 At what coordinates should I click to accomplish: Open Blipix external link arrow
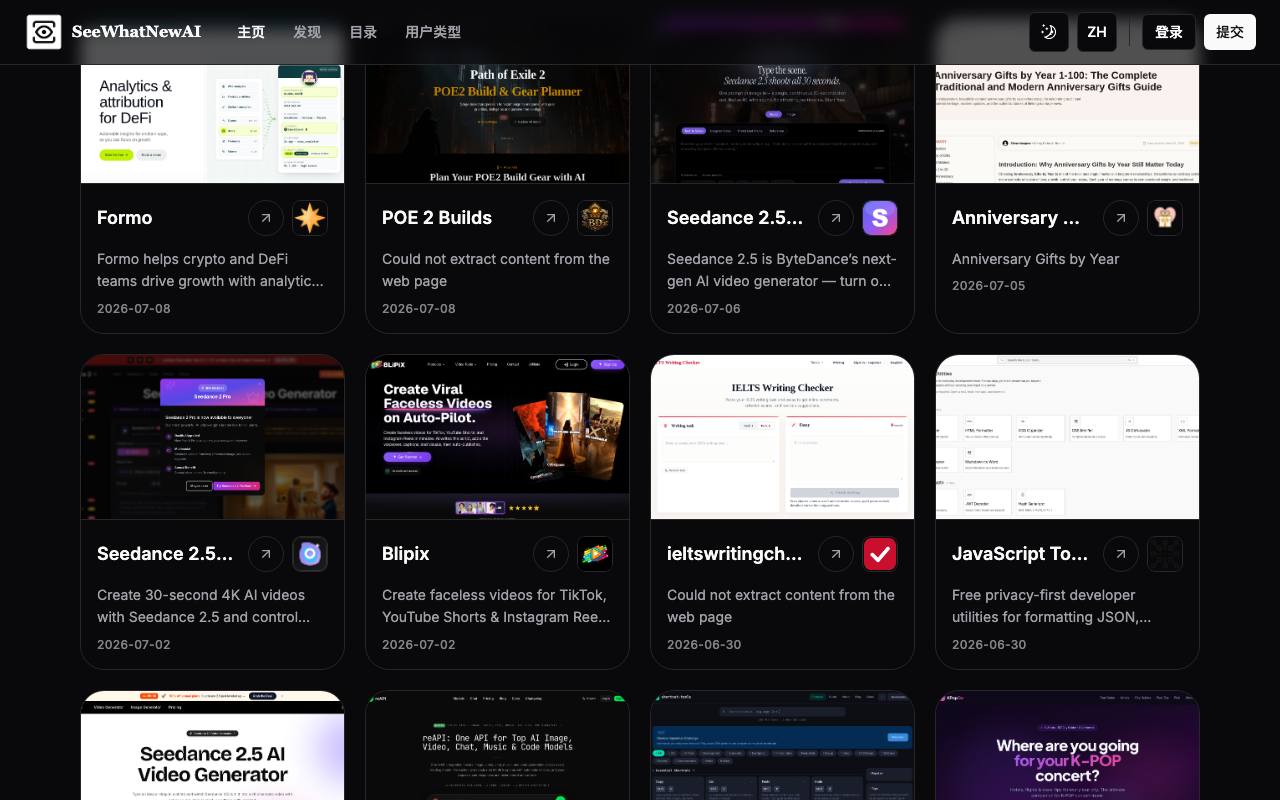point(551,554)
